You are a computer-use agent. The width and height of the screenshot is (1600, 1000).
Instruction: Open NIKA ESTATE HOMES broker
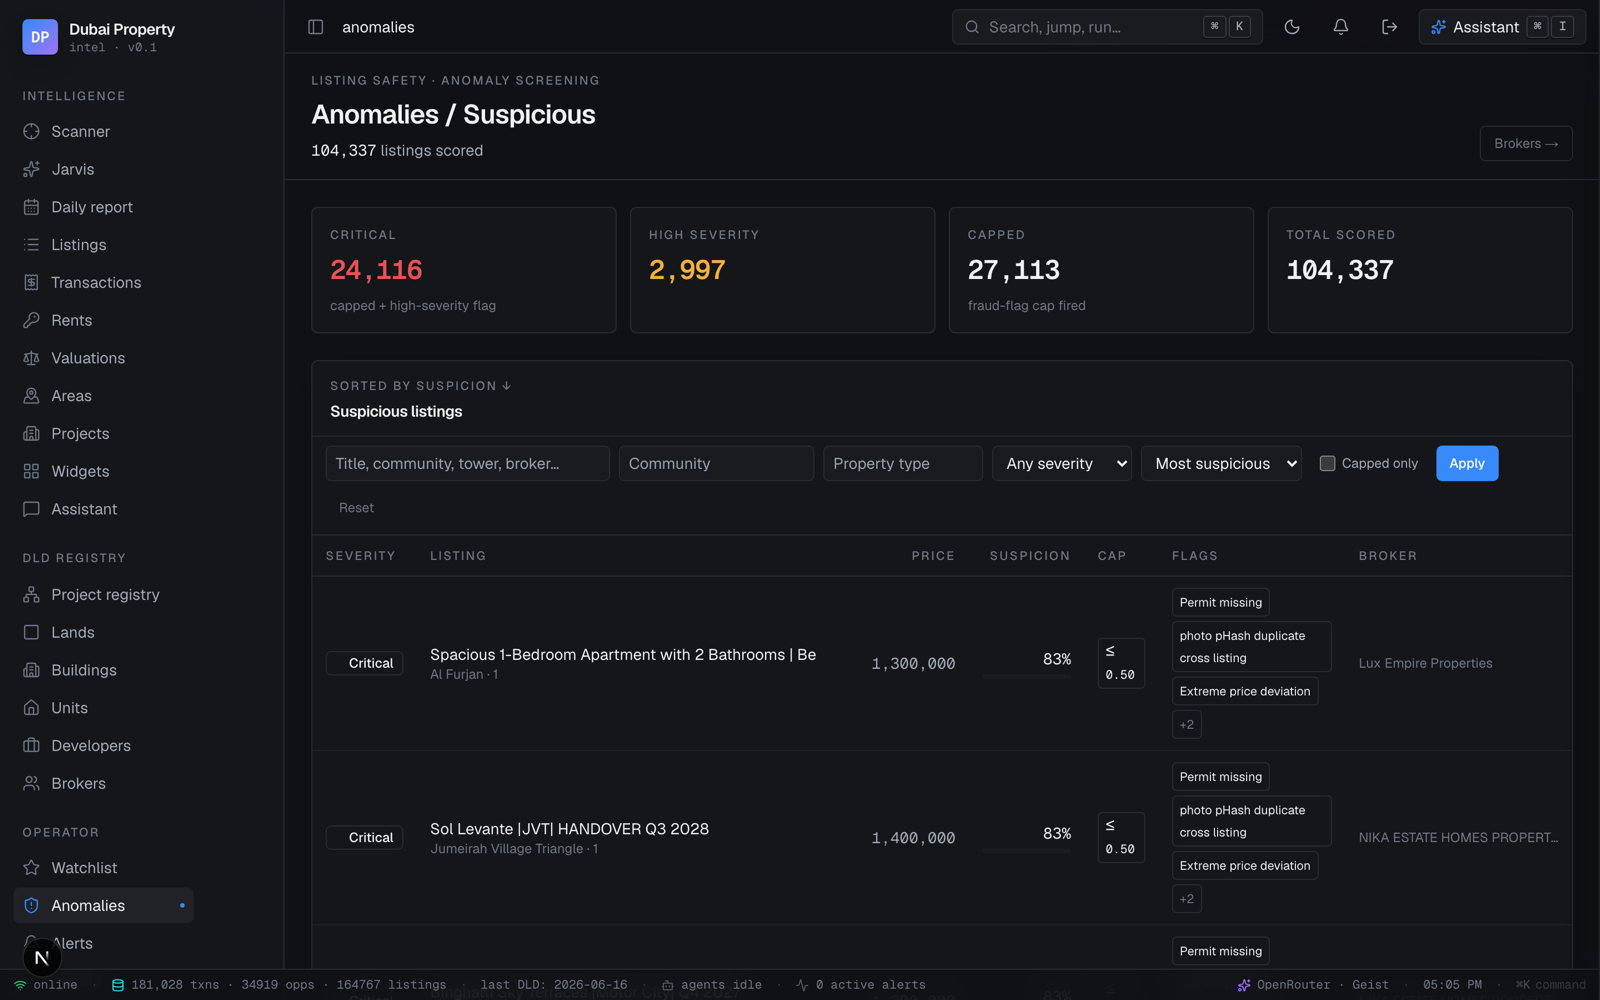tap(1458, 838)
